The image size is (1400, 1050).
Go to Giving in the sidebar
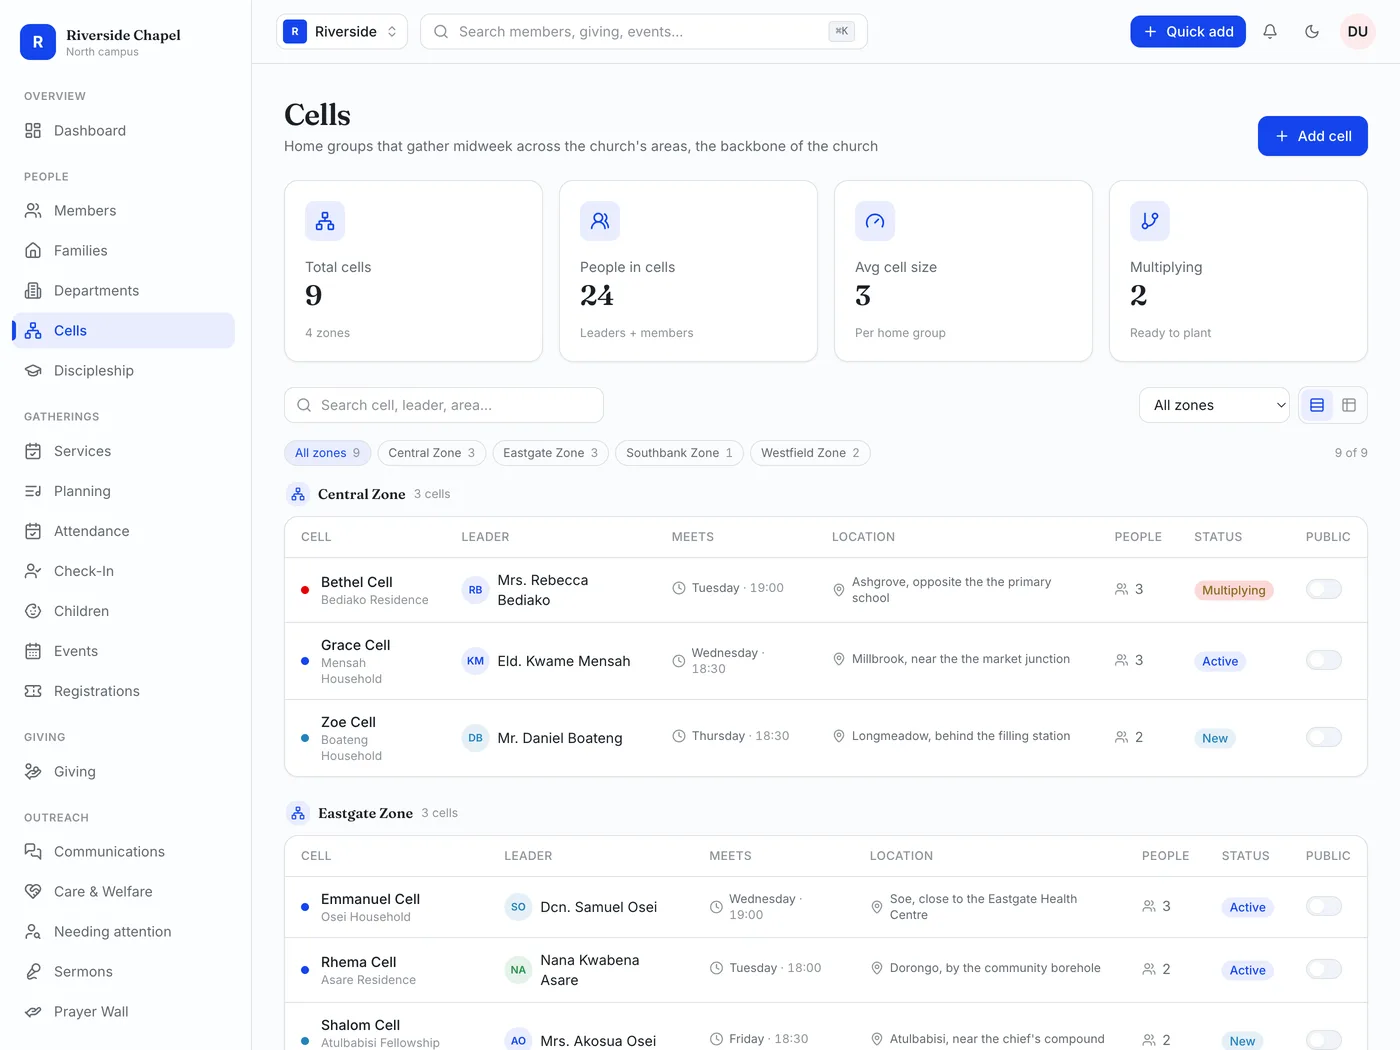coord(124,772)
